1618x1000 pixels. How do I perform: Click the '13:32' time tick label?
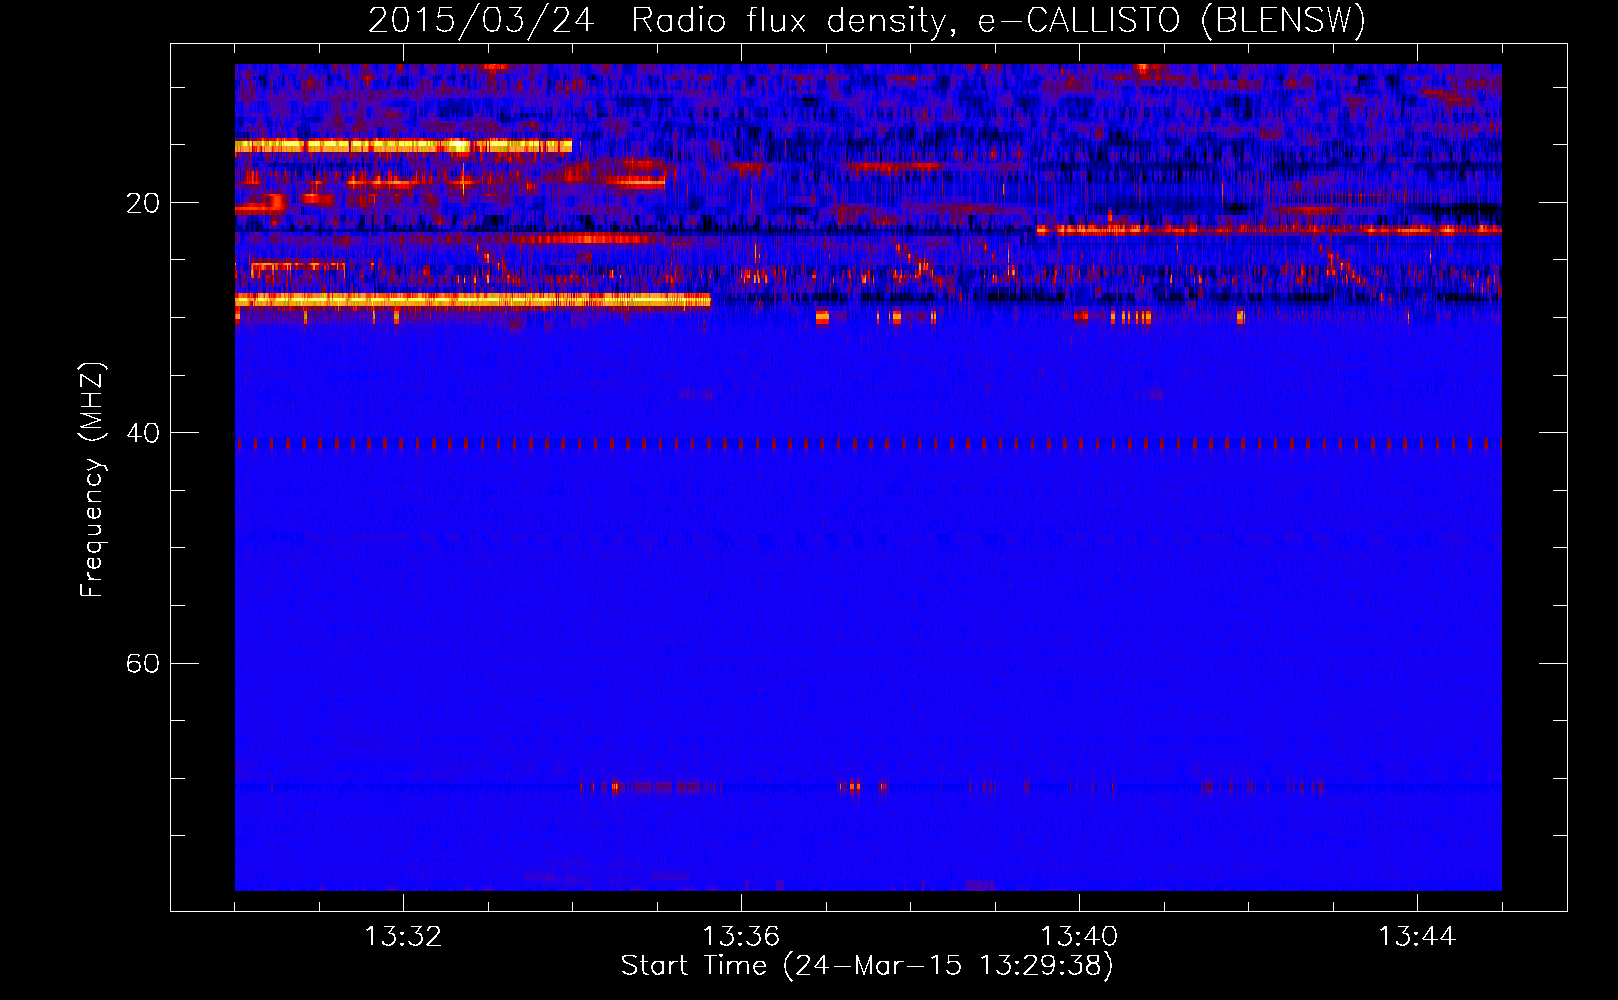(x=403, y=937)
